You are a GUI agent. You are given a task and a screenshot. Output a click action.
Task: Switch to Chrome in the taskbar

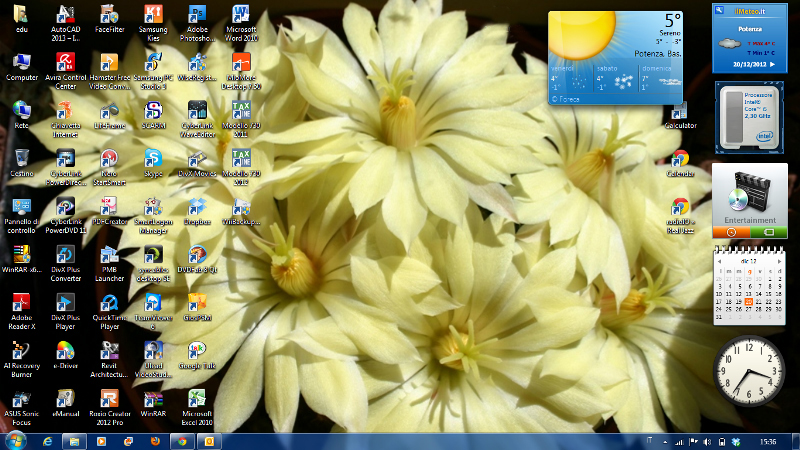pyautogui.click(x=182, y=441)
